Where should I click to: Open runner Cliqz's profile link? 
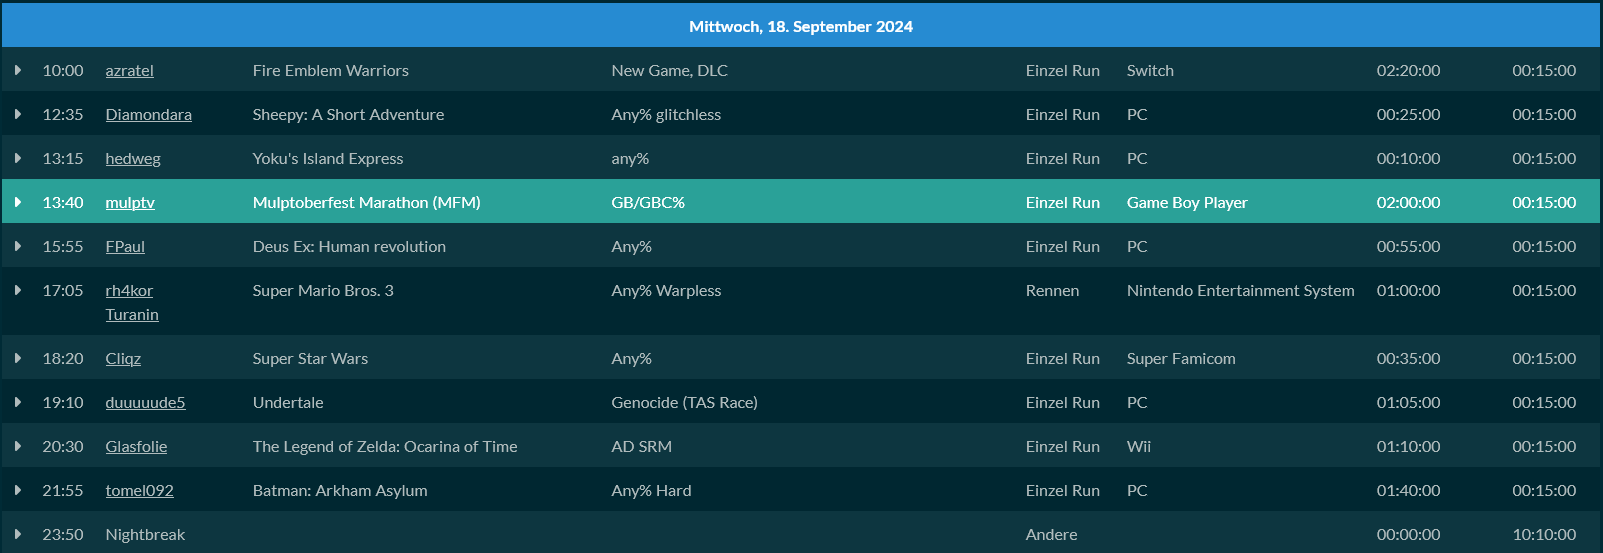click(123, 359)
